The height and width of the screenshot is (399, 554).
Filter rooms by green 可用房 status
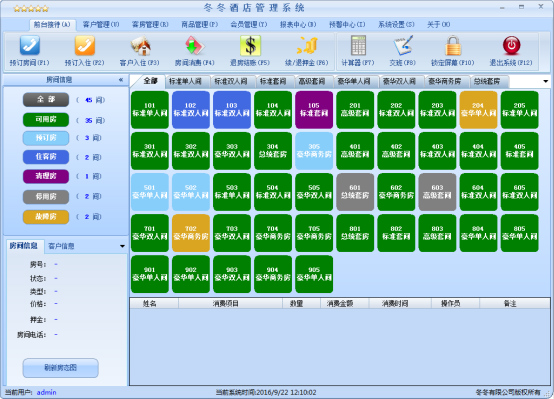click(46, 120)
